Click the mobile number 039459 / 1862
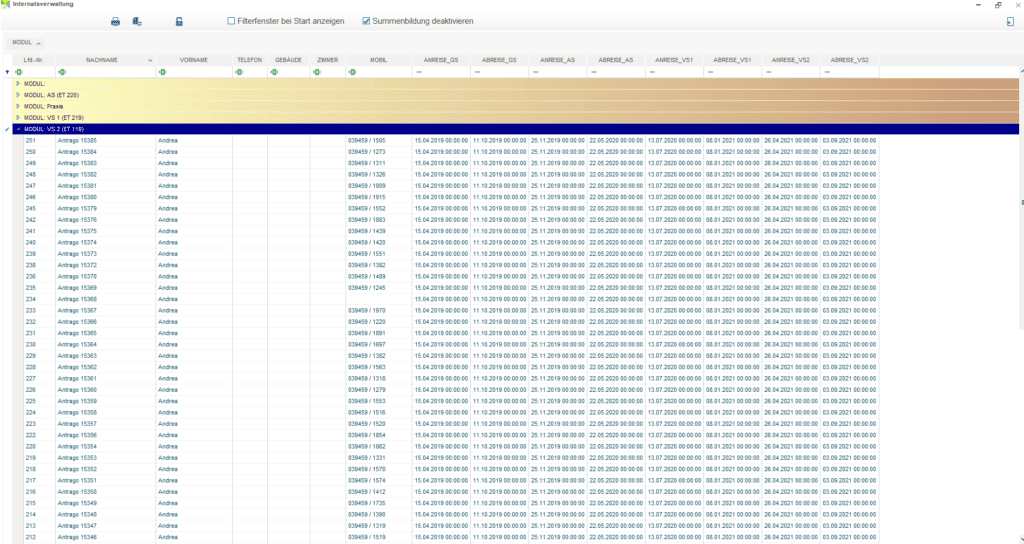 coord(366,446)
